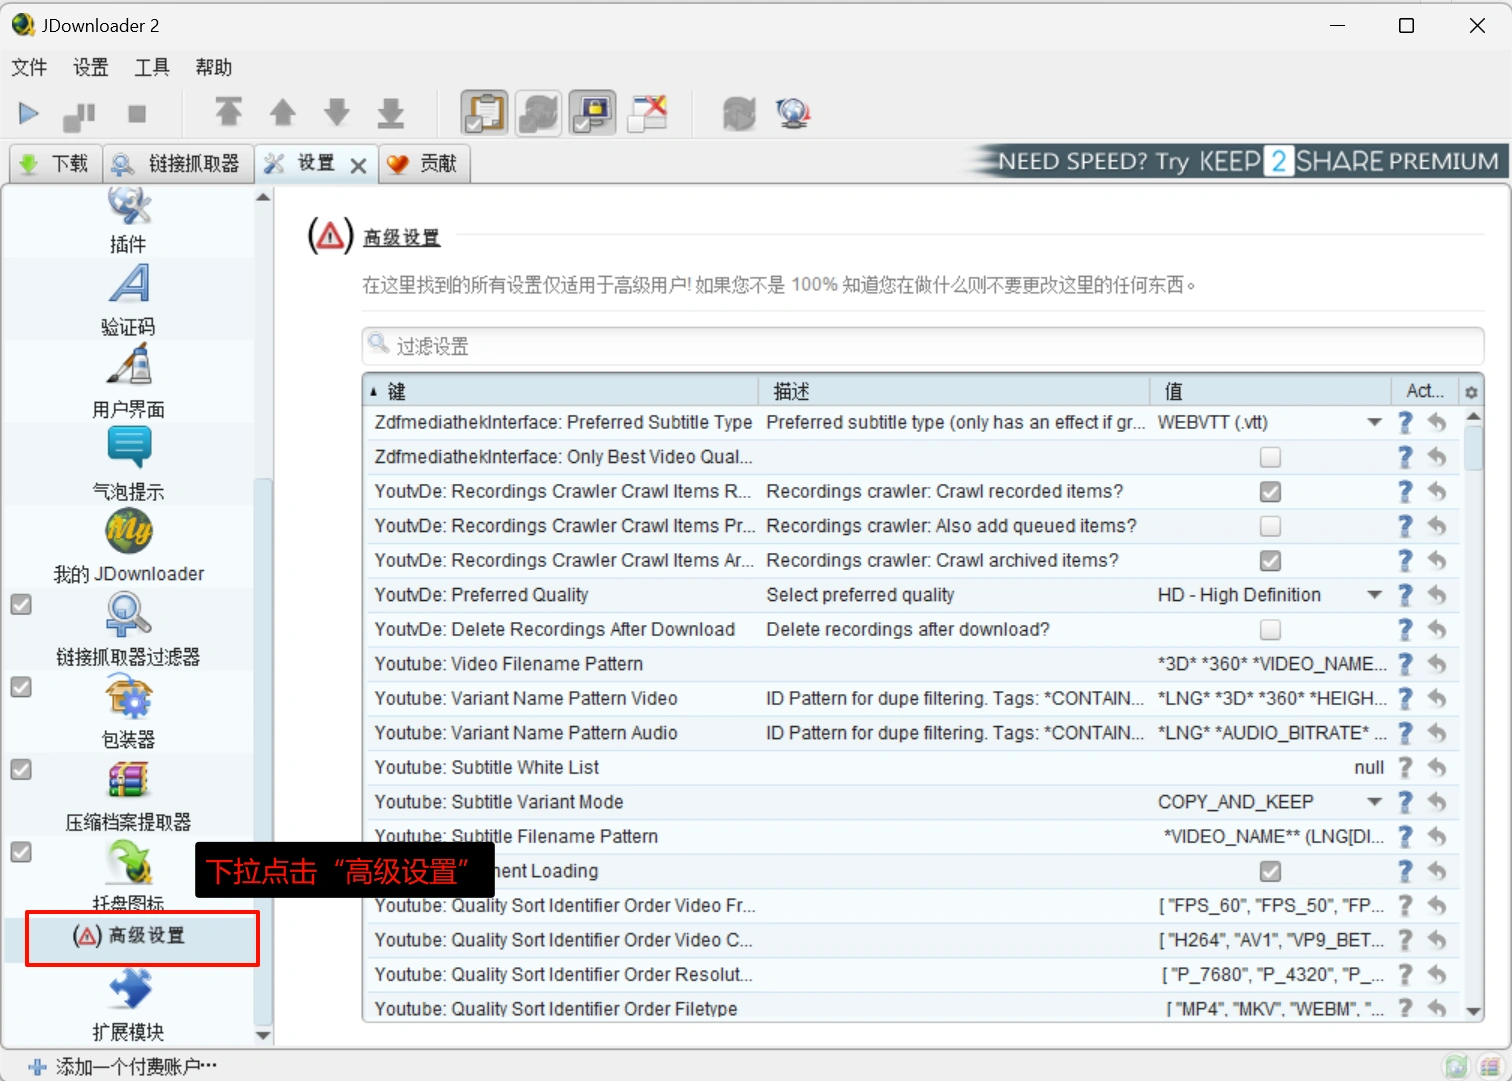The height and width of the screenshot is (1081, 1512).
Task: Open COPY_AND_KEEP subtitle variant dropdown
Action: point(1374,802)
